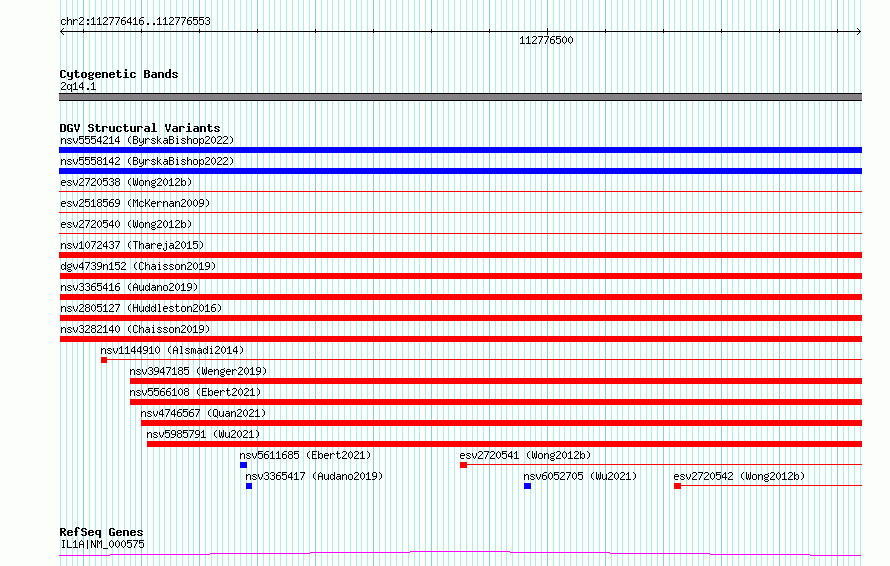Screen dimensions: 890x566
Task: Click nsv5611685 (Ebert2021) label
Action: coord(305,455)
